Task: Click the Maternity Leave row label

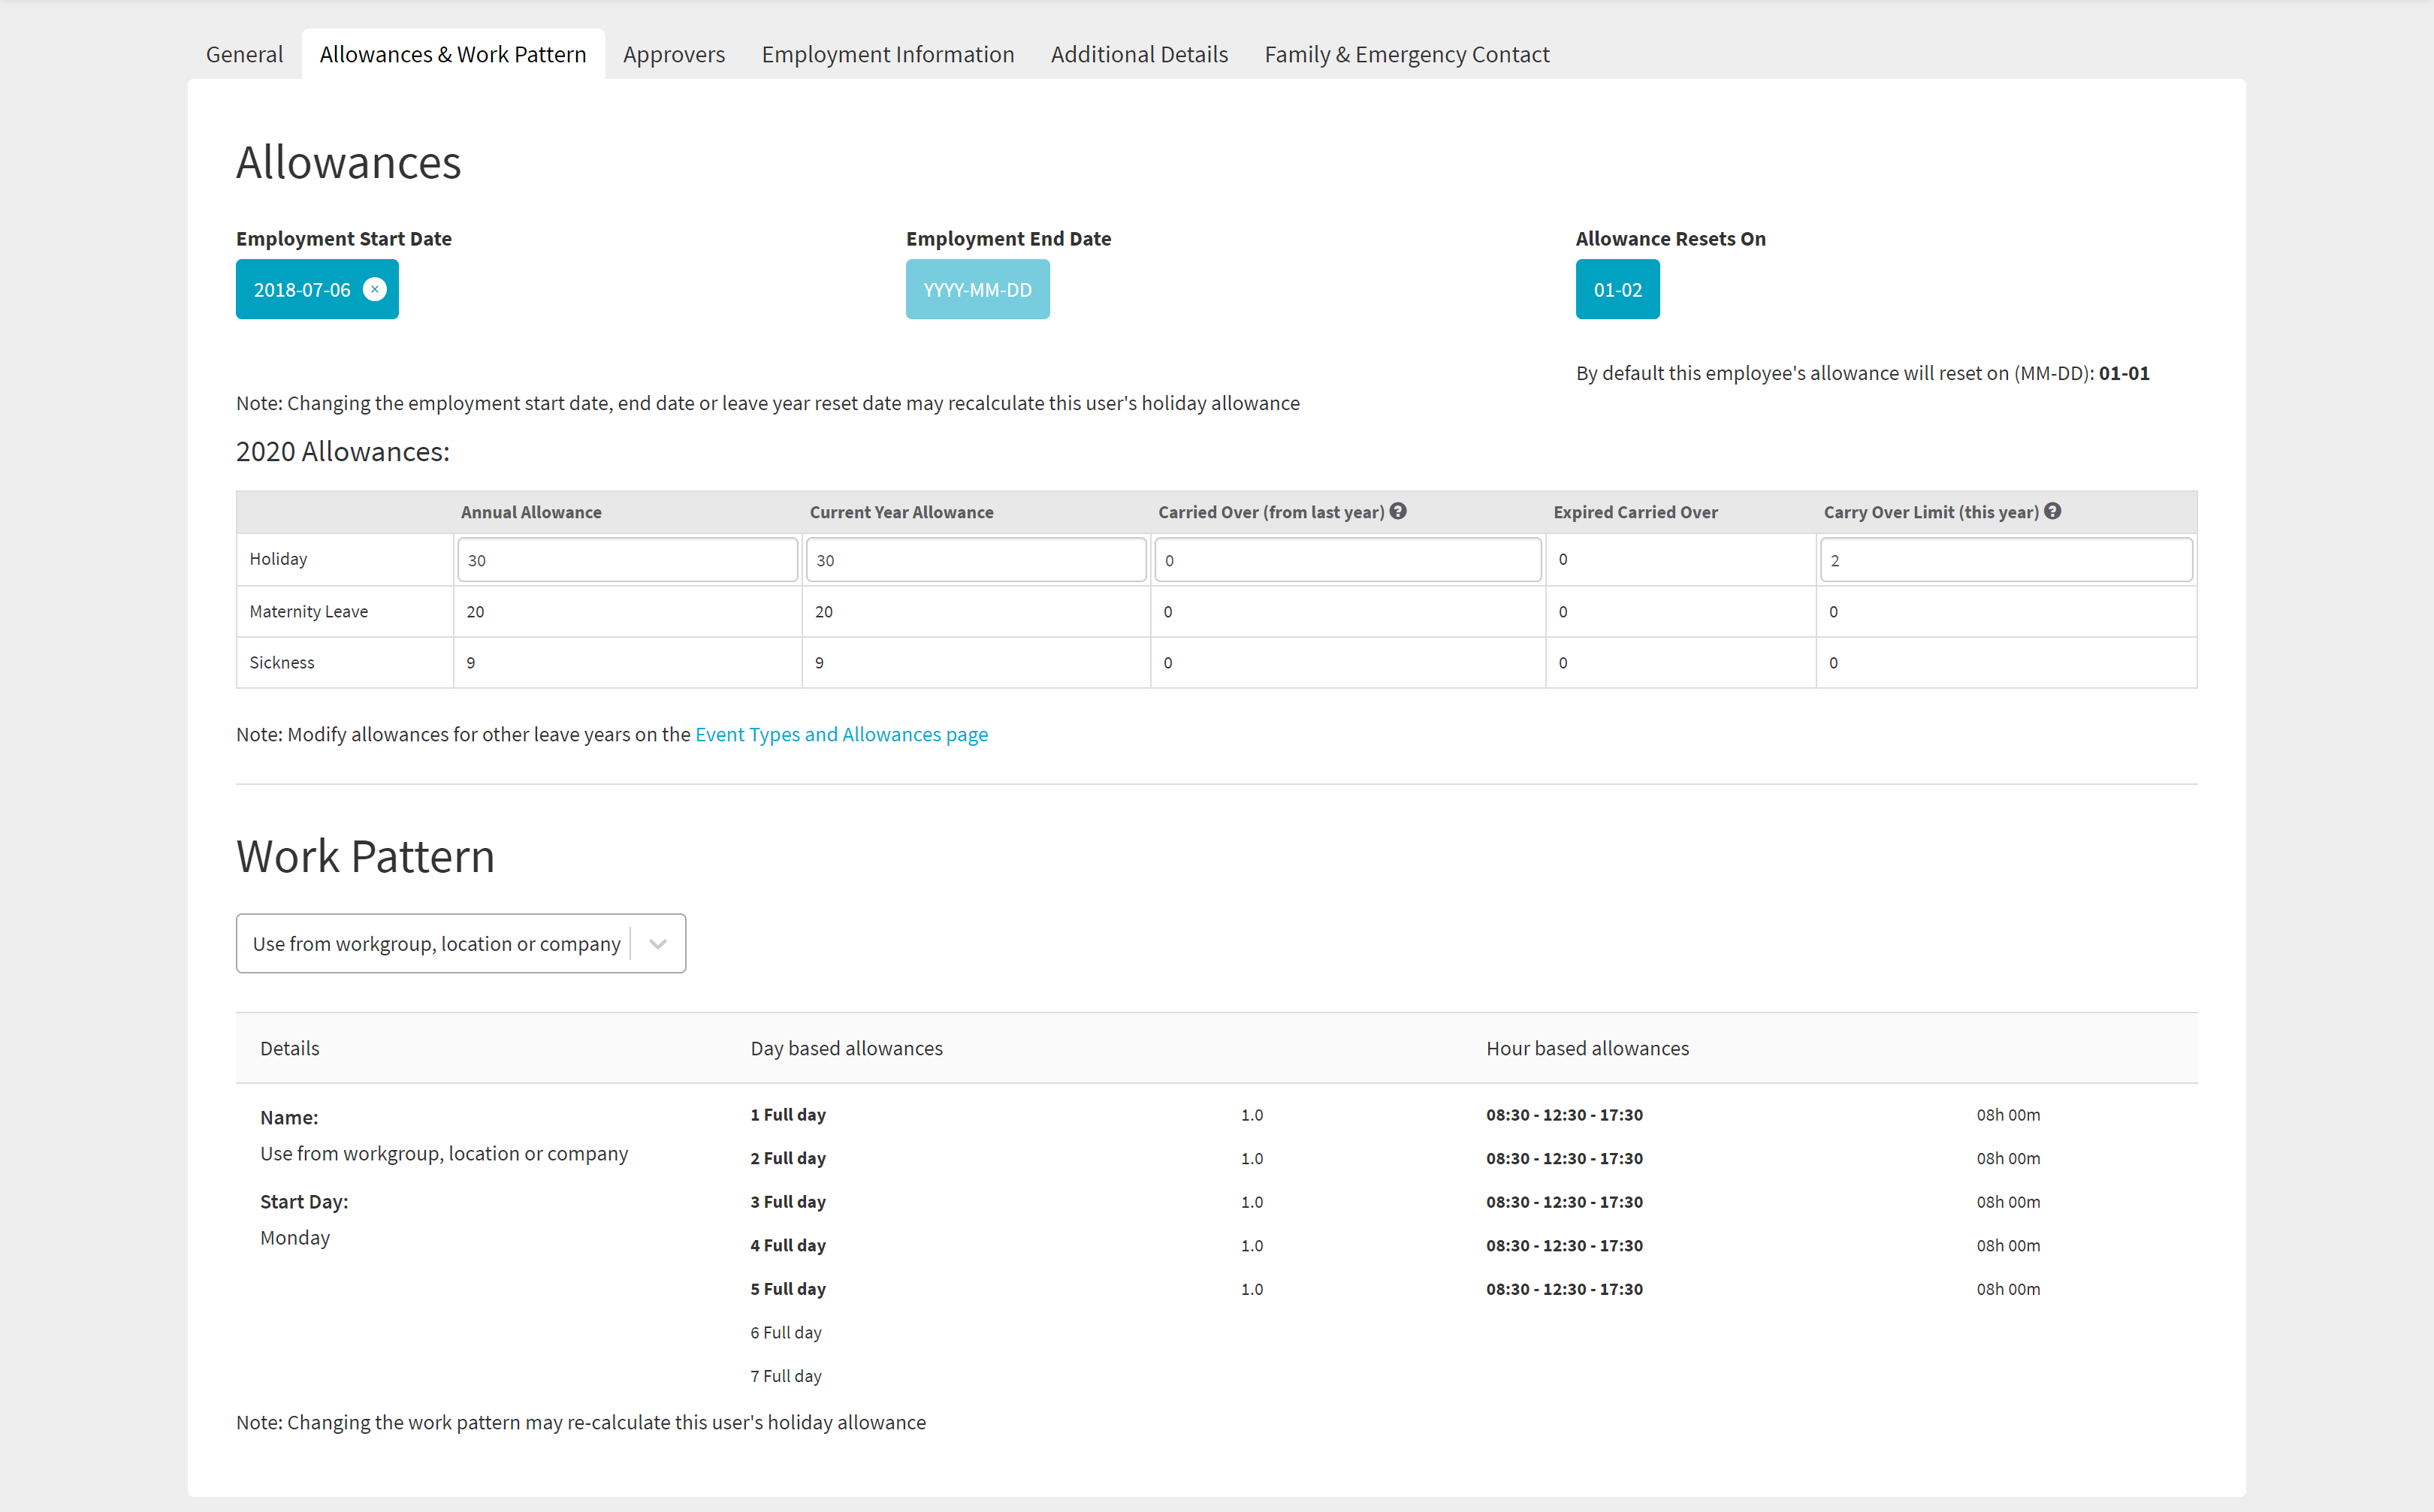Action: coord(308,611)
